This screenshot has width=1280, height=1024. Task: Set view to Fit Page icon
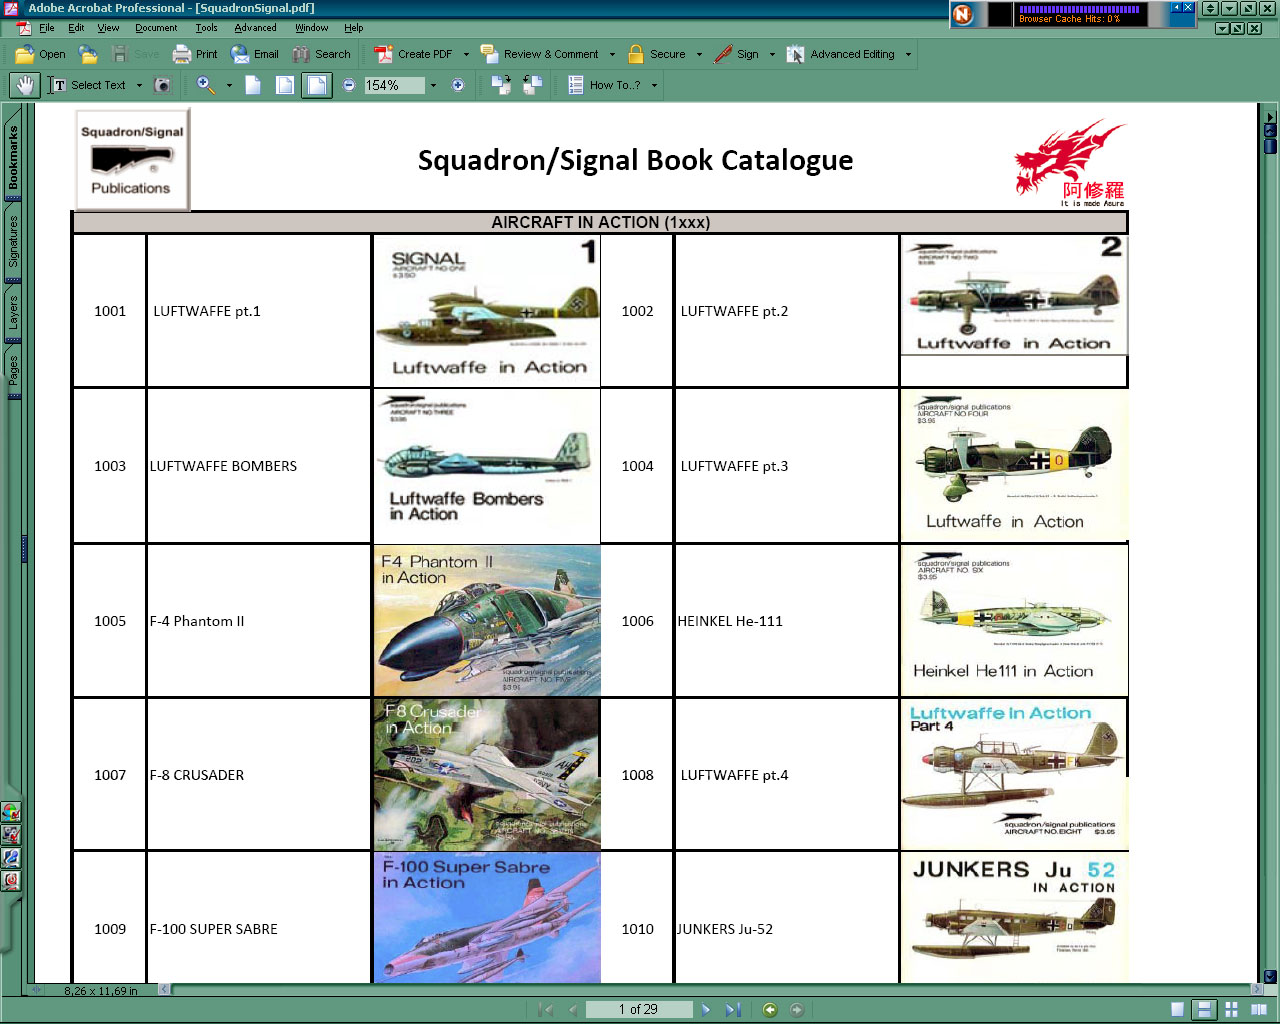pos(285,85)
